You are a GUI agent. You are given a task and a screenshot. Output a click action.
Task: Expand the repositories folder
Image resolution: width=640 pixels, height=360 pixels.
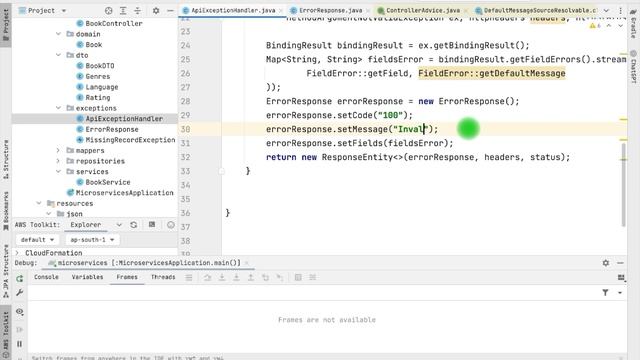click(x=58, y=161)
